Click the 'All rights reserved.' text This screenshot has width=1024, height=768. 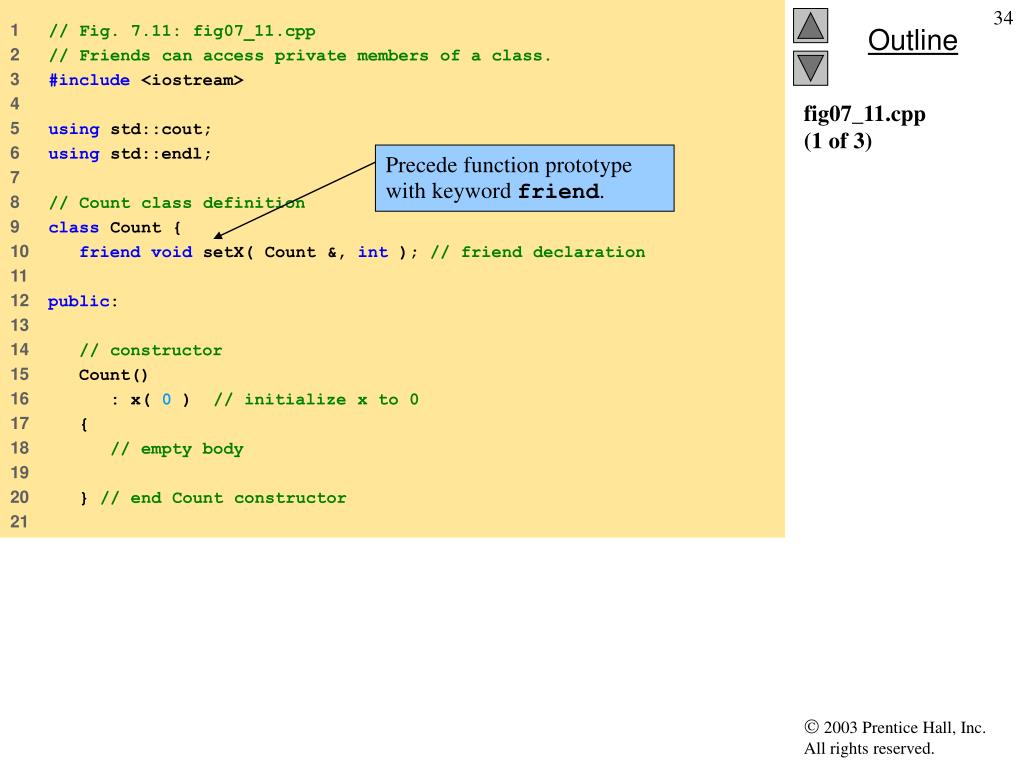coord(869,748)
